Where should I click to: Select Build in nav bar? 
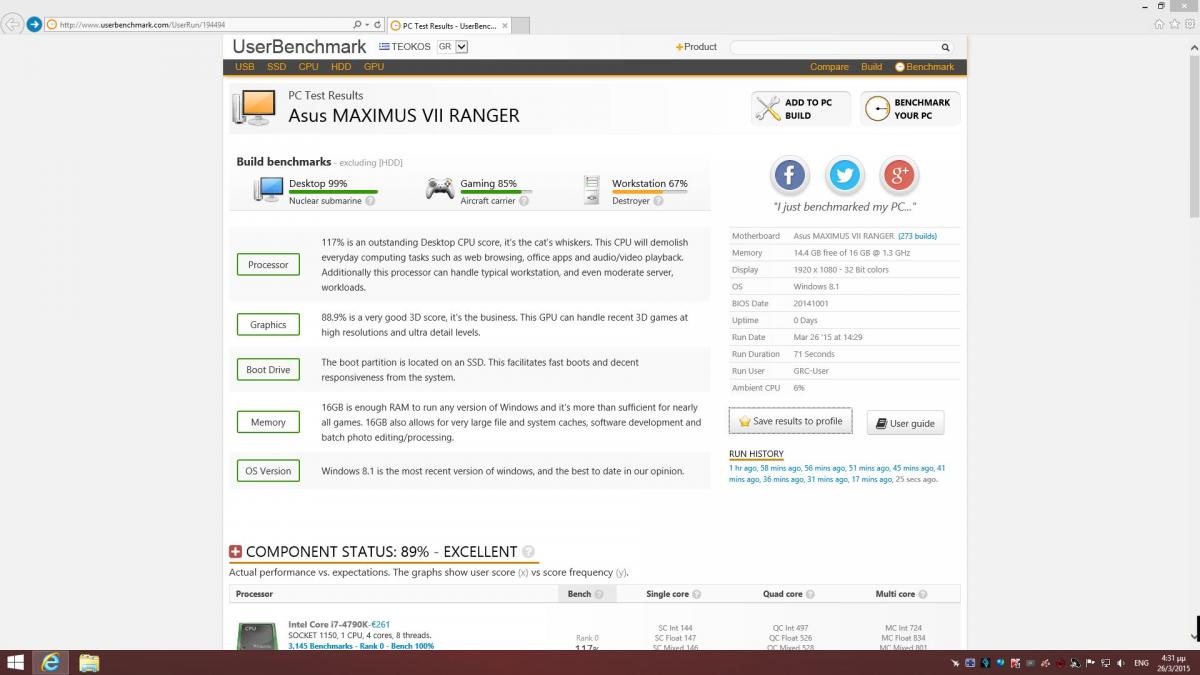pyautogui.click(x=872, y=67)
